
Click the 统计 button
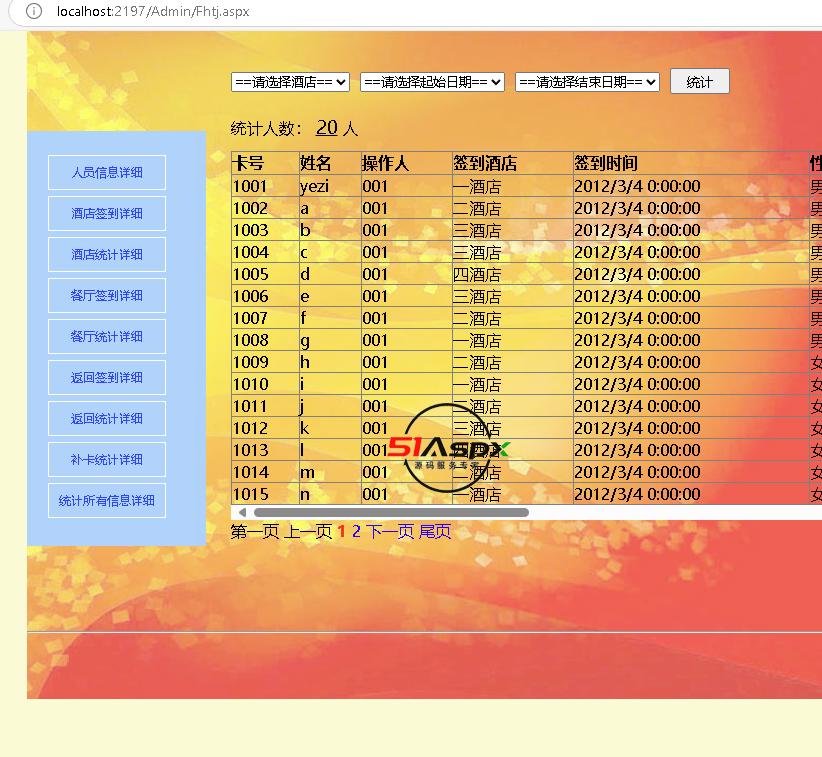click(x=700, y=82)
